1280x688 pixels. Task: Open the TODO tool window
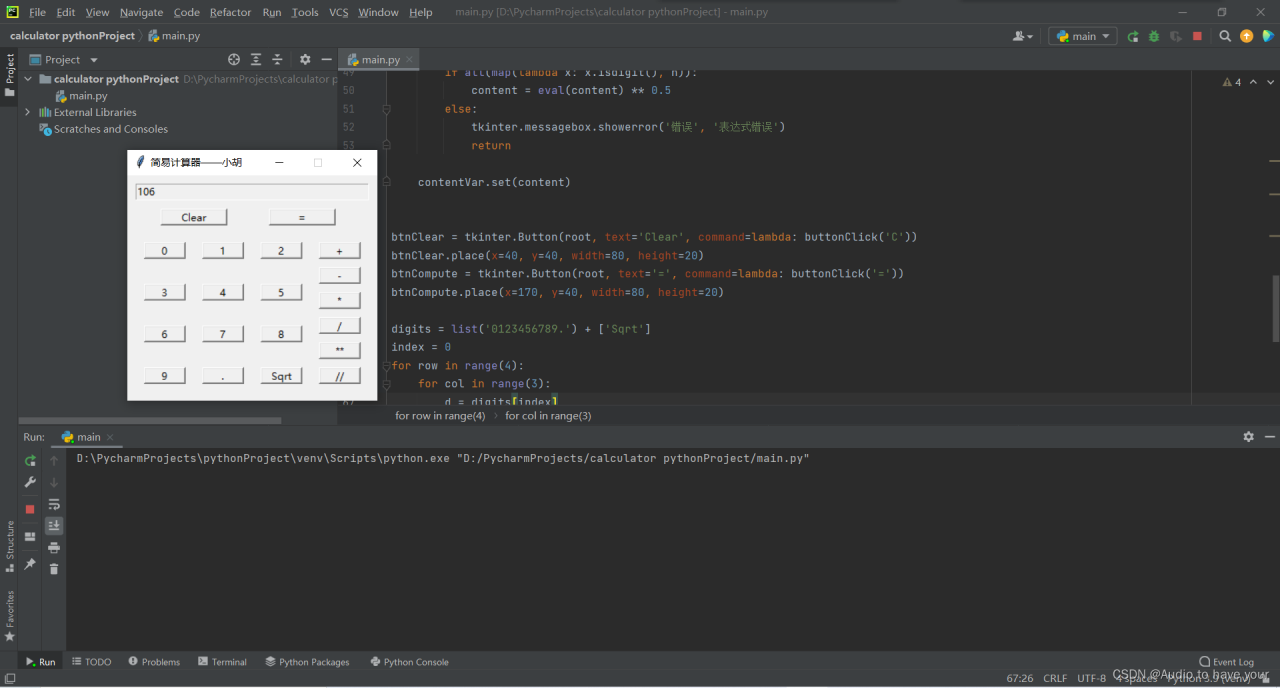[x=92, y=662]
